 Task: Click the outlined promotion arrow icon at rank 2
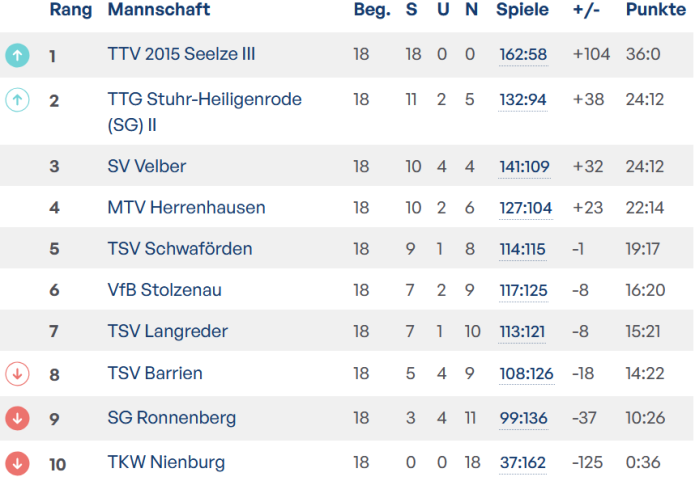17,100
